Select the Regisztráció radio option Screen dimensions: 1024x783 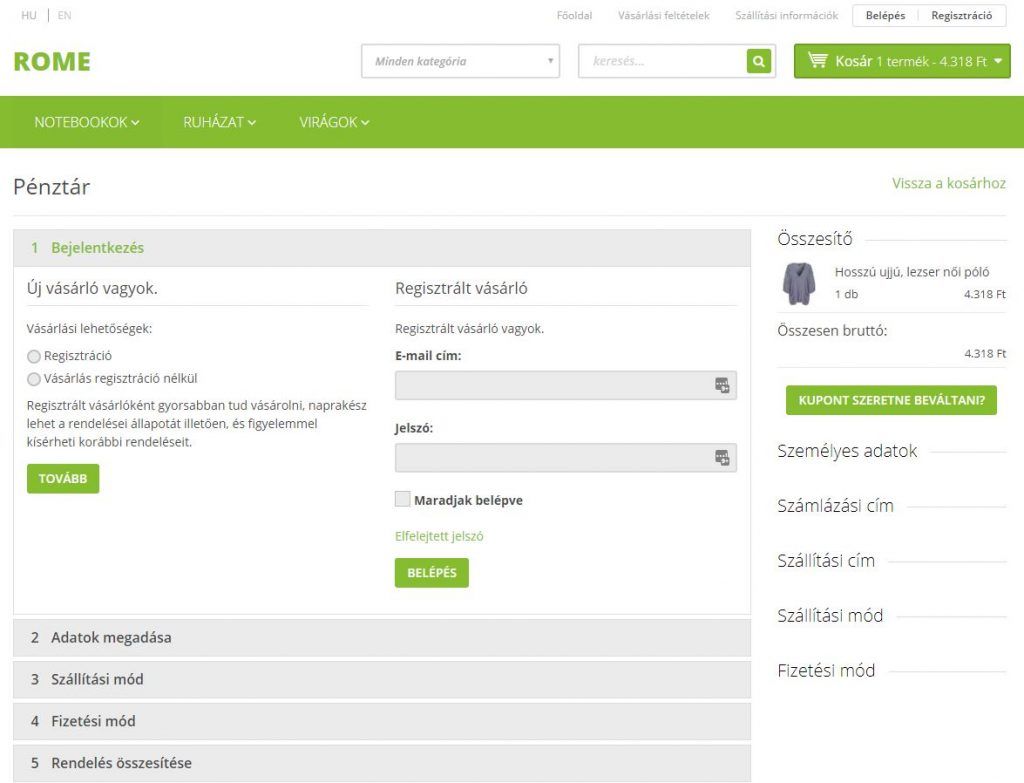(34, 356)
